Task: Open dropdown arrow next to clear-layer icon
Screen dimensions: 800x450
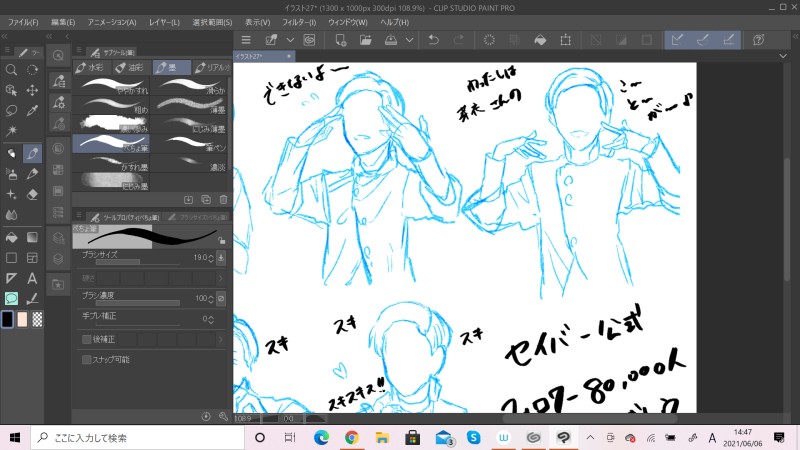Action: pos(290,40)
